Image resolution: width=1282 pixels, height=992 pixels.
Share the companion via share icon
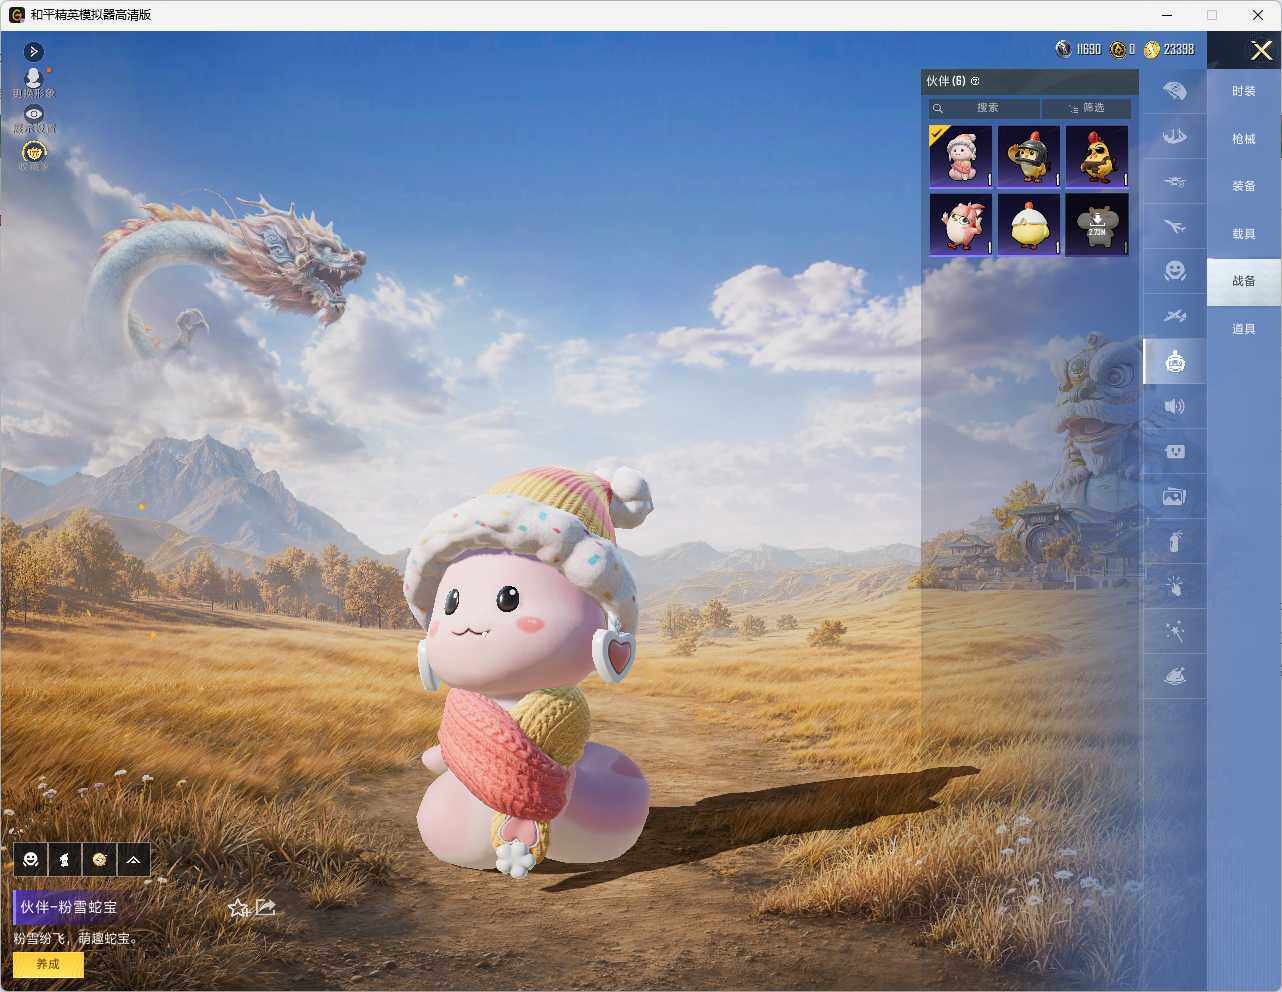click(265, 907)
